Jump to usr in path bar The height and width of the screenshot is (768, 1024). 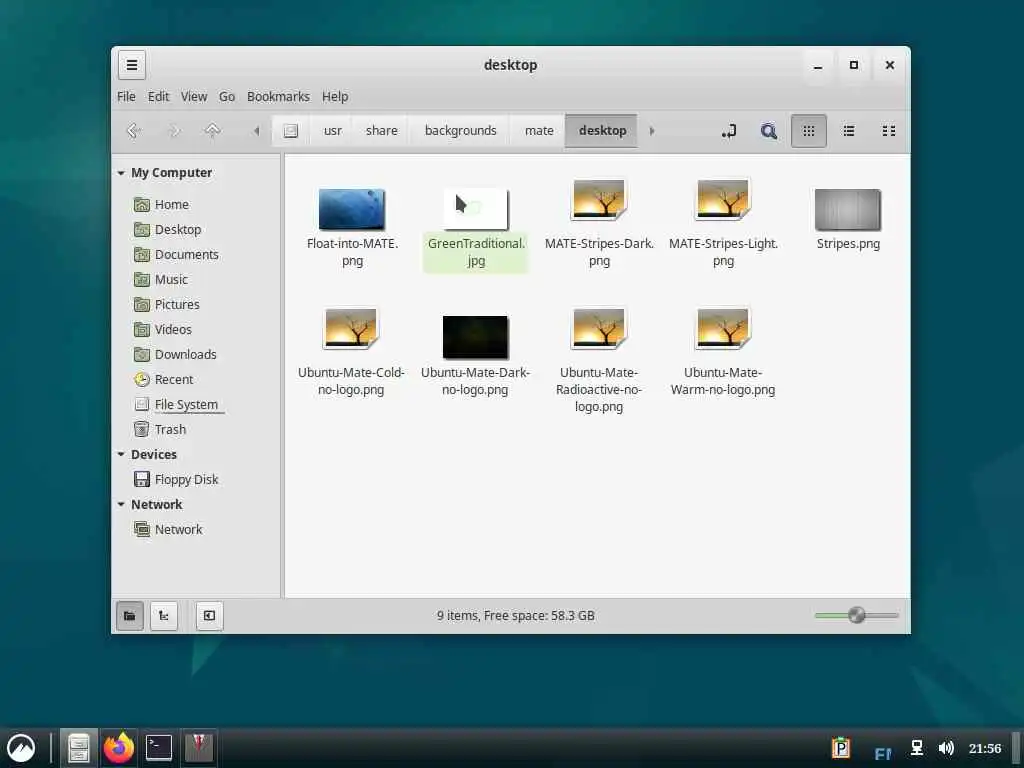click(x=332, y=131)
